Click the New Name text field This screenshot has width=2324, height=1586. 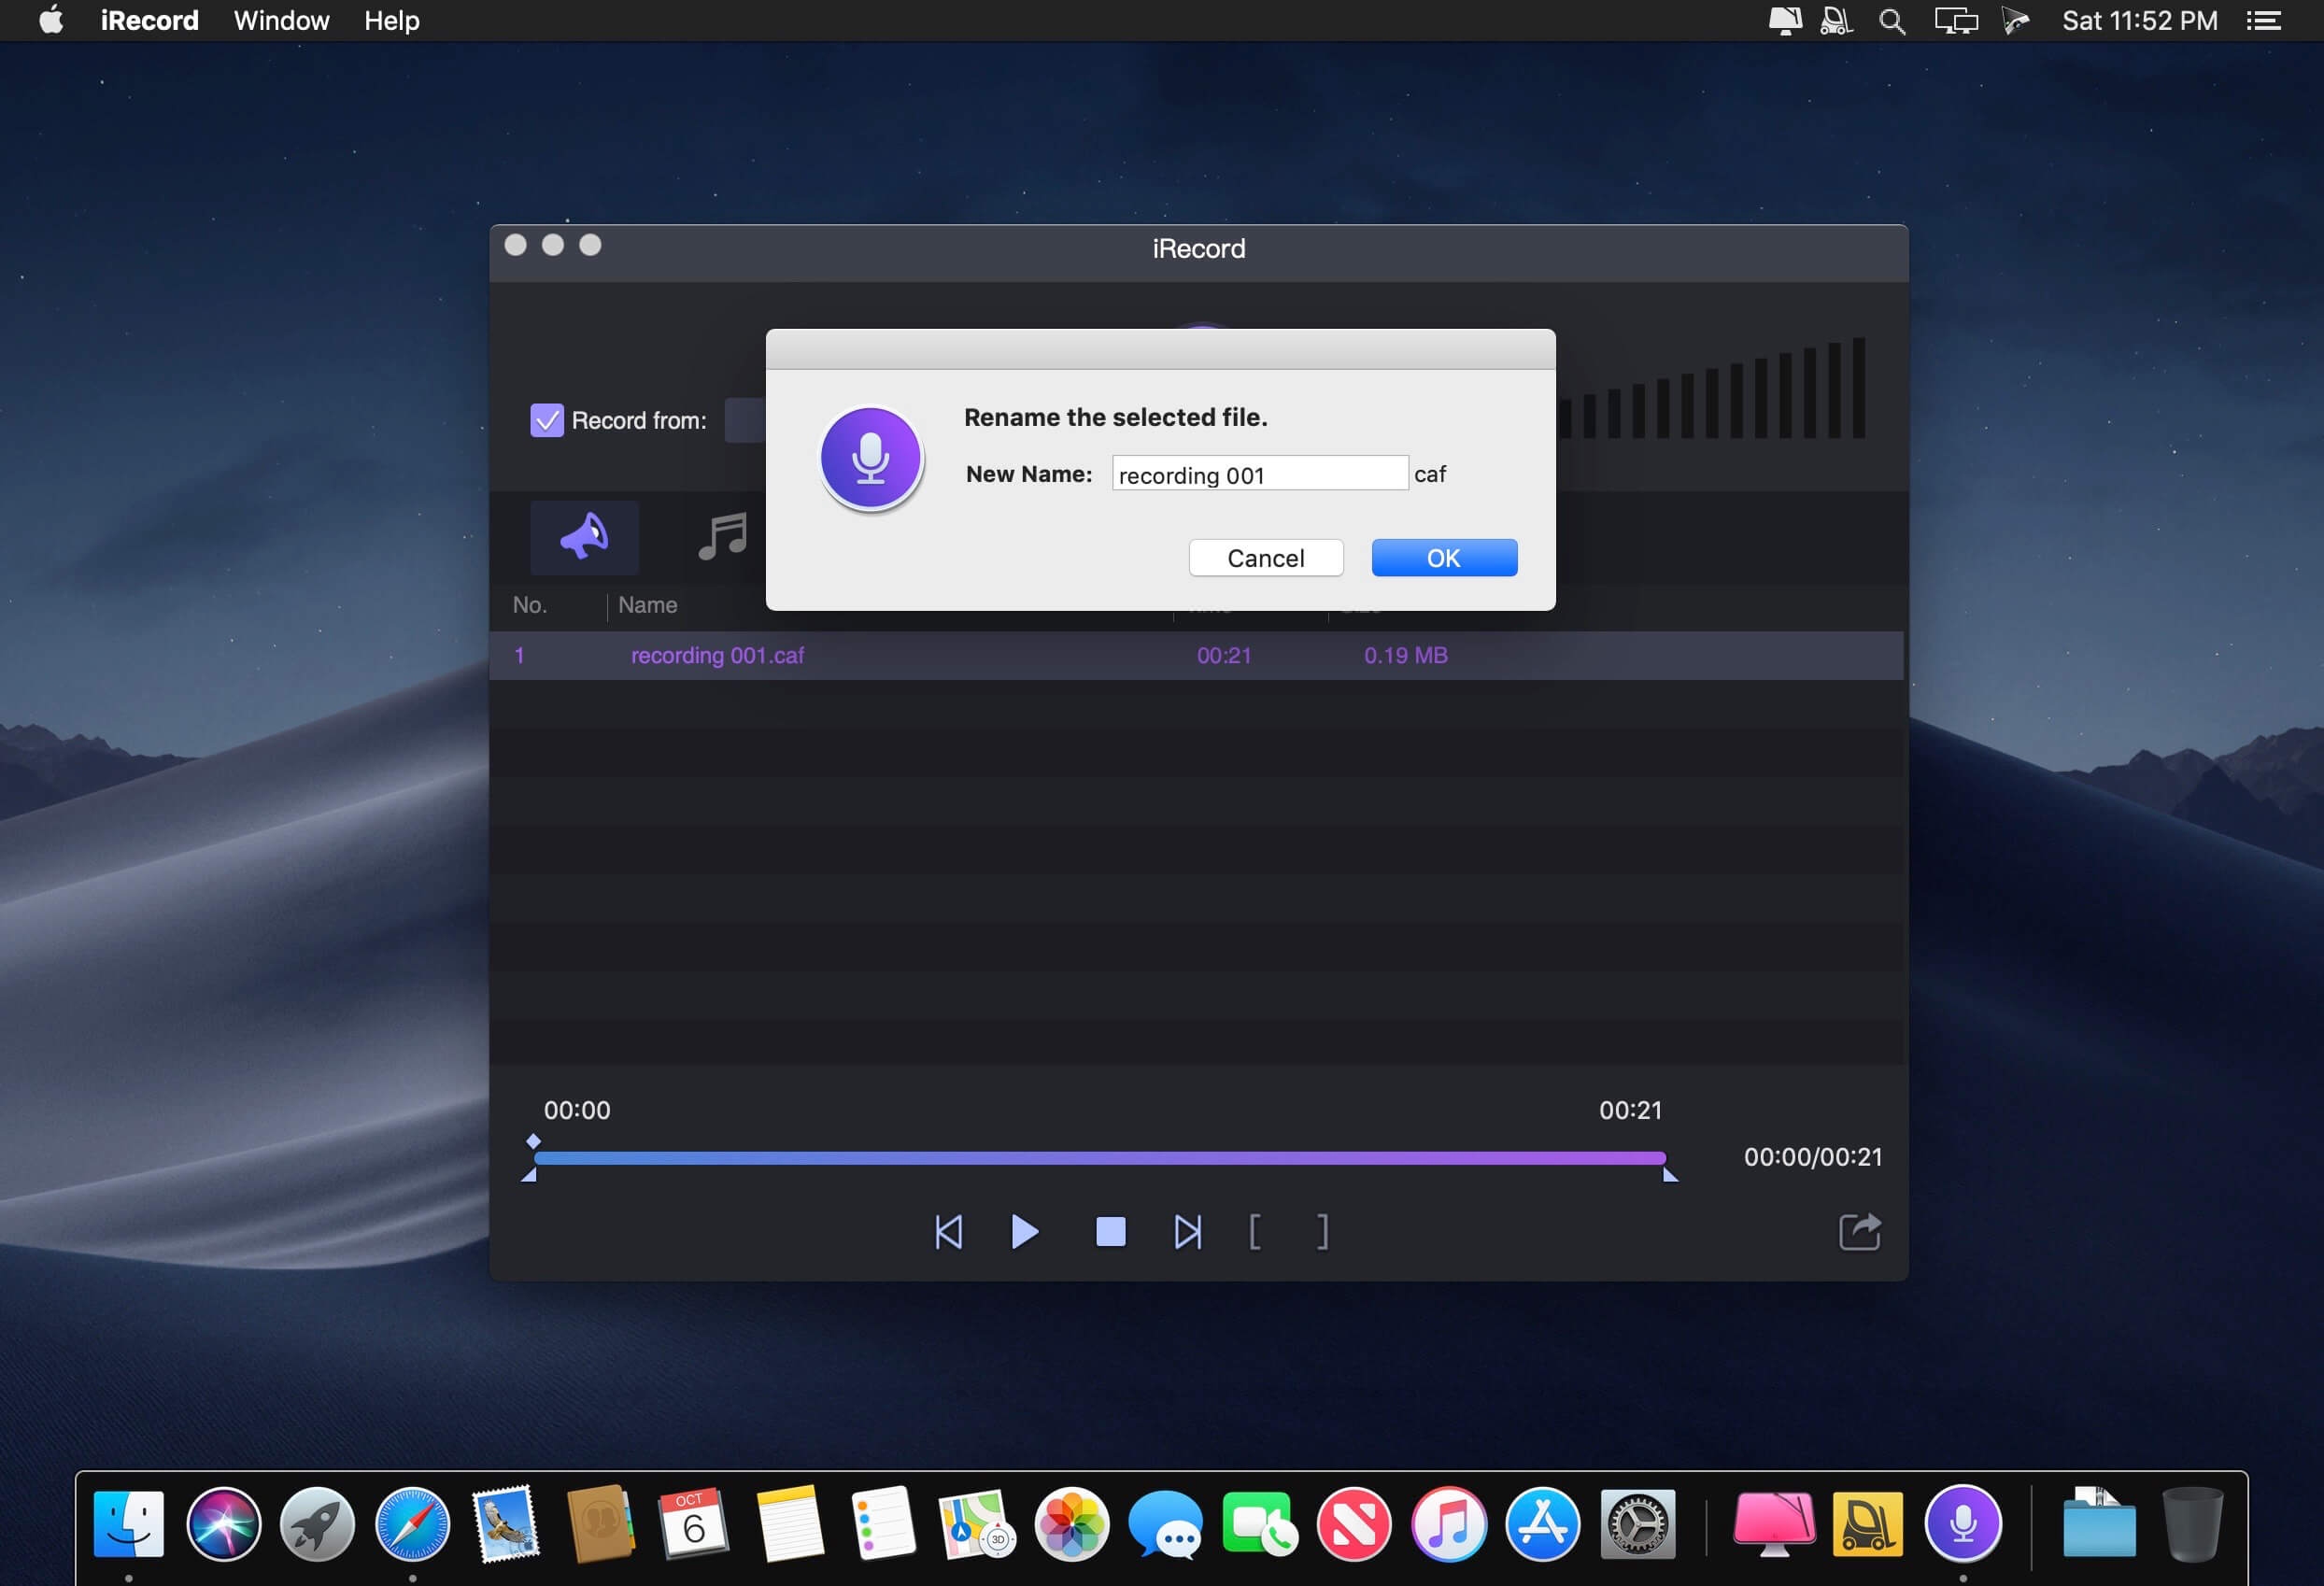pos(1259,474)
